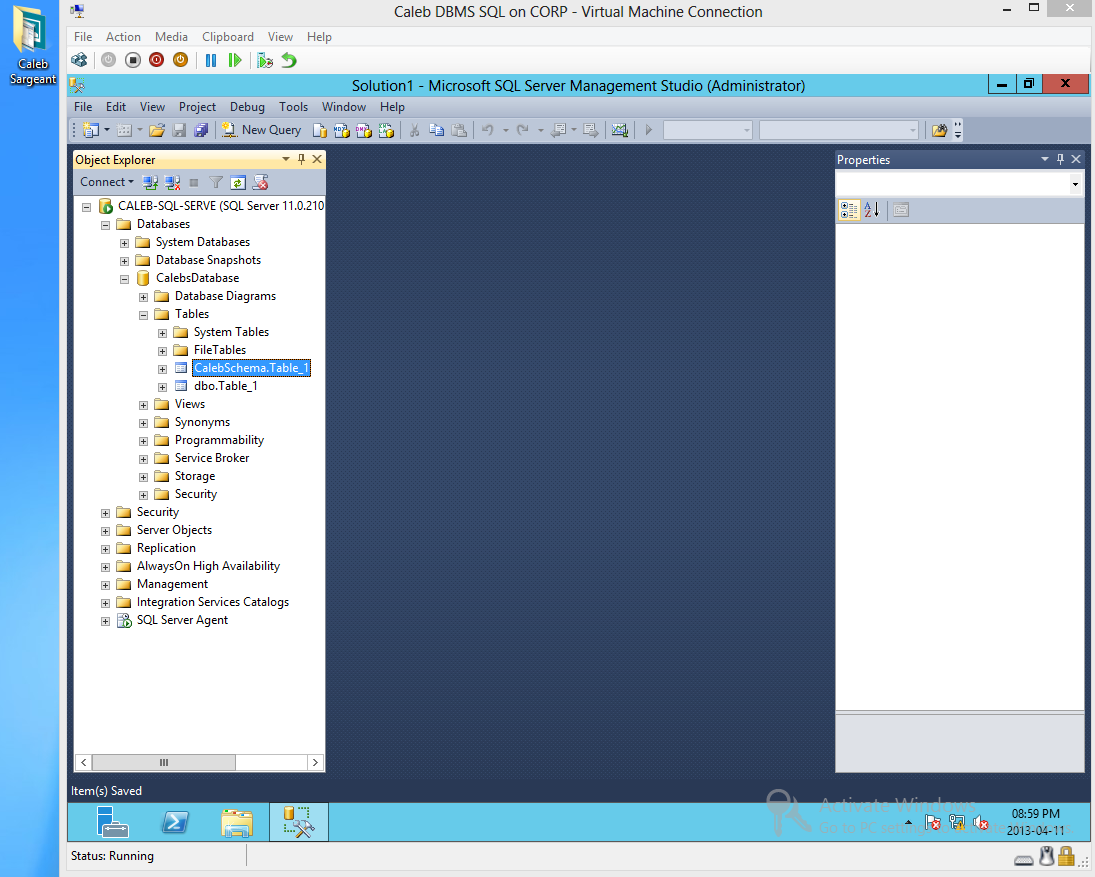Click the Object Explorer script stop icon
Image resolution: width=1095 pixels, height=877 pixels.
[260, 183]
